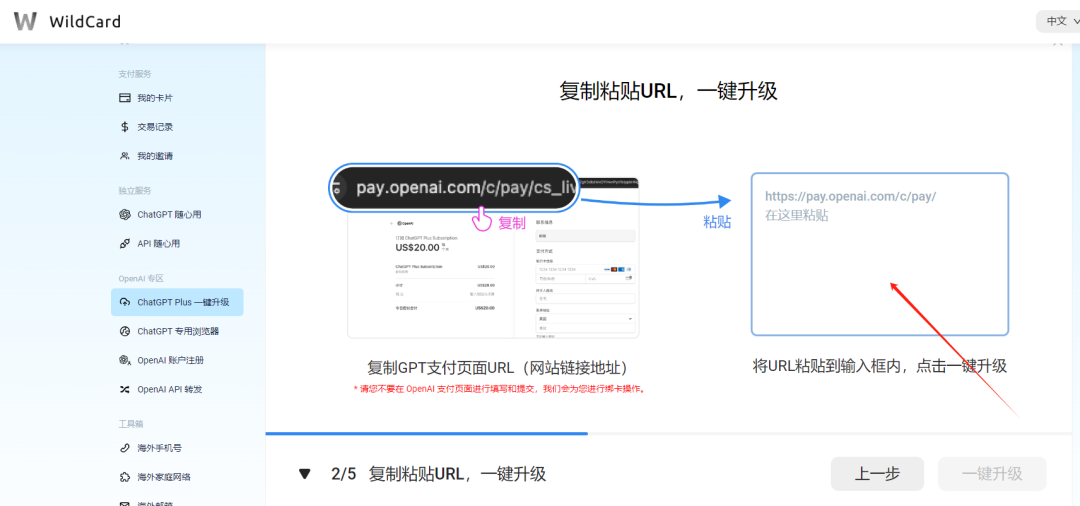Click the OpenAI icon beside ChatGPT 随心用
The width and height of the screenshot is (1080, 506).
pos(125,214)
